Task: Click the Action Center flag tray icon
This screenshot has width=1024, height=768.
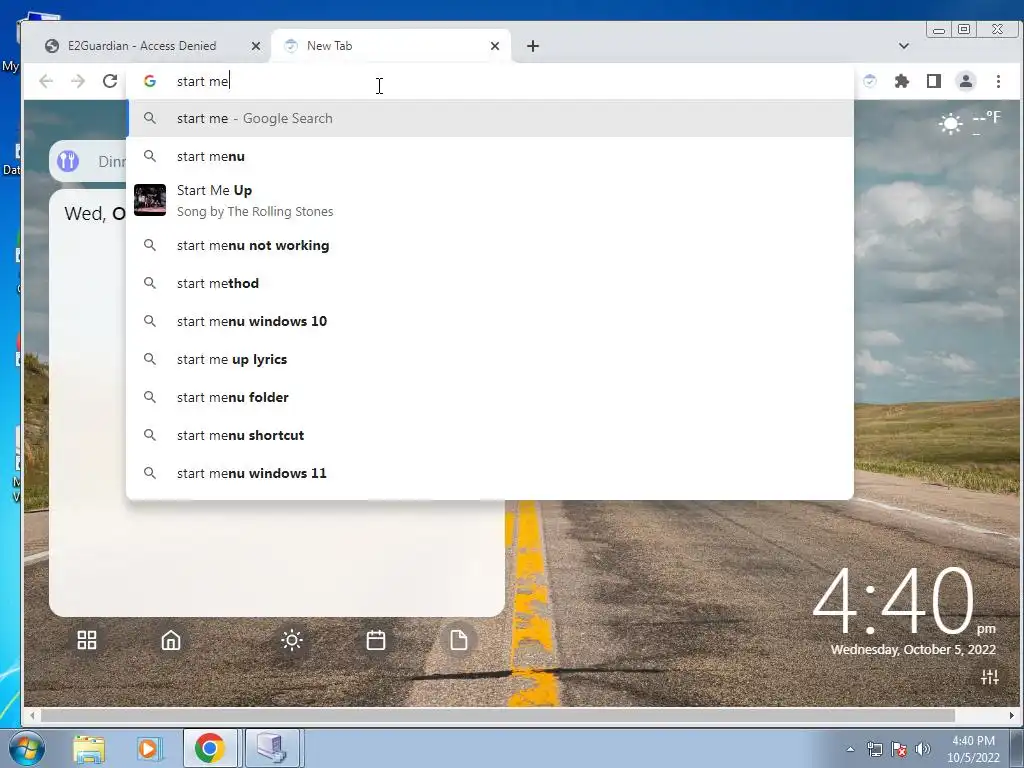Action: click(899, 749)
